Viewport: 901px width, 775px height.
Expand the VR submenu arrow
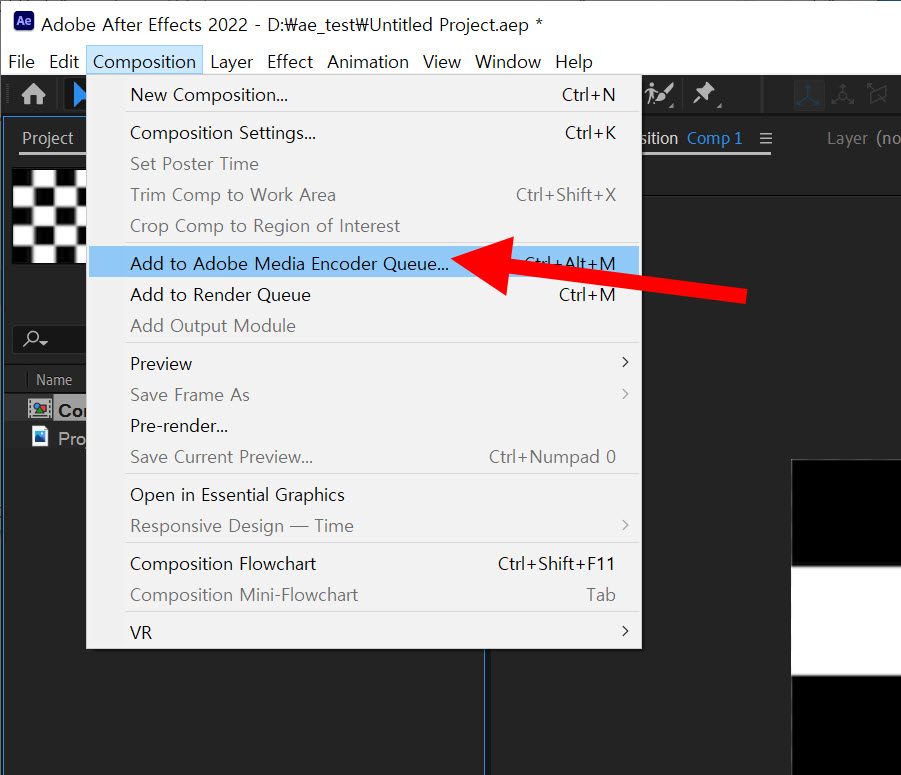[x=625, y=631]
